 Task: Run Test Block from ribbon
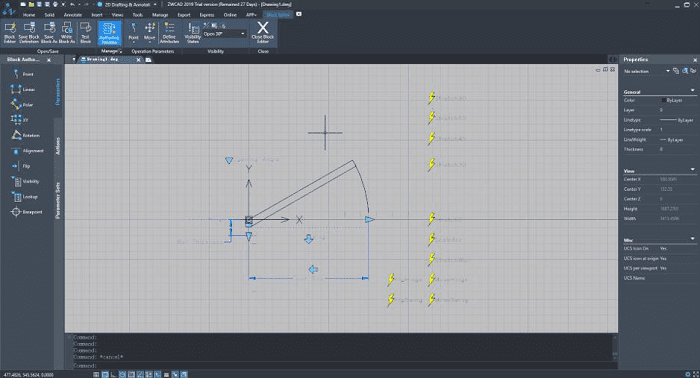(85, 33)
